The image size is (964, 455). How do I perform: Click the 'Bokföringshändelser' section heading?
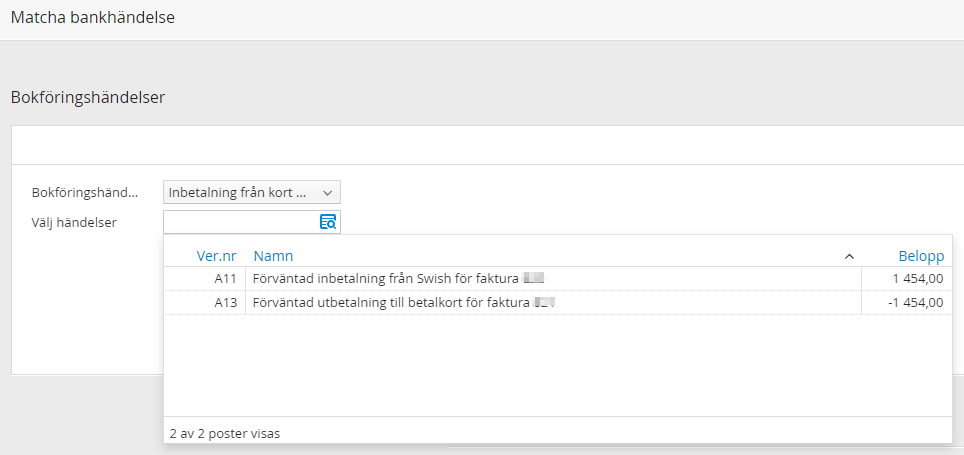point(88,97)
